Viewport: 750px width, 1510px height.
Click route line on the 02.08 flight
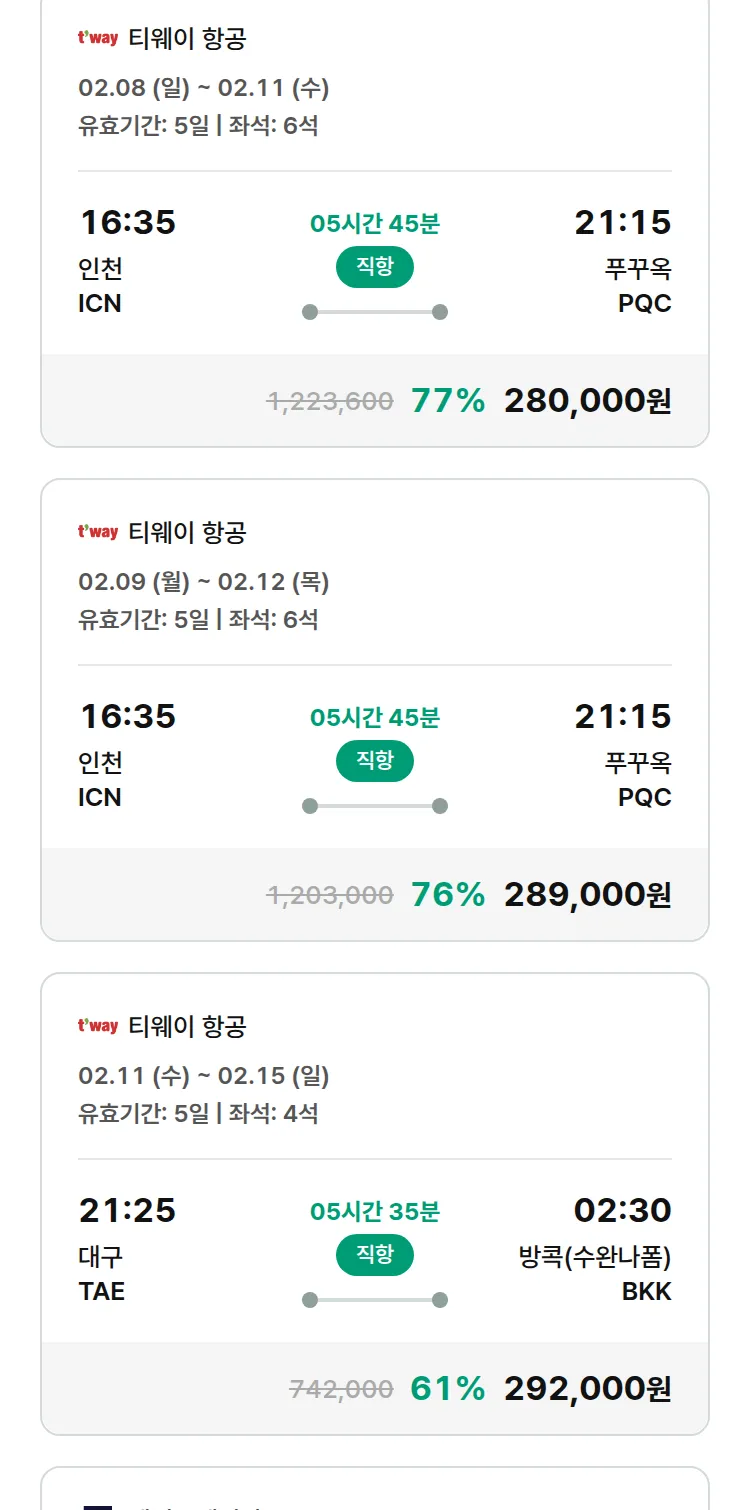[374, 312]
